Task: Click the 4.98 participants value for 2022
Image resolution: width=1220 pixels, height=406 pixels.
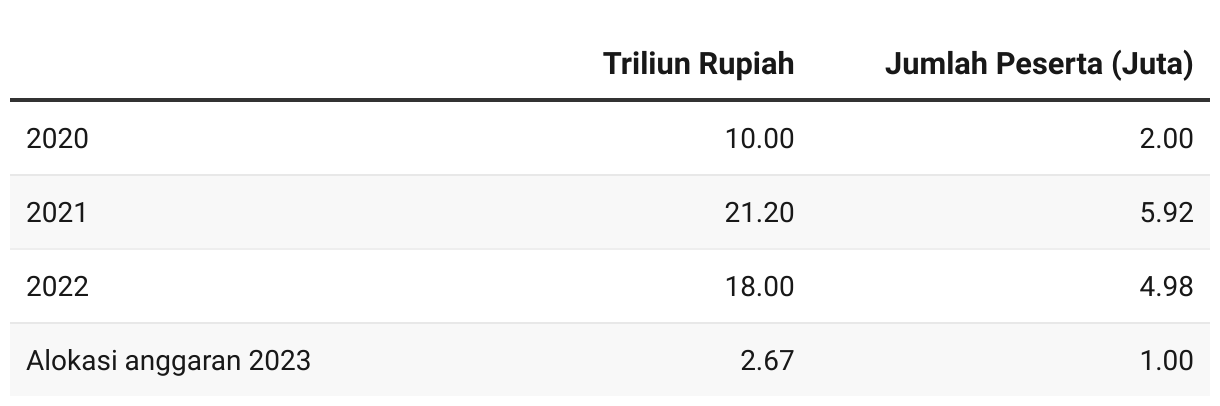Action: (1167, 286)
